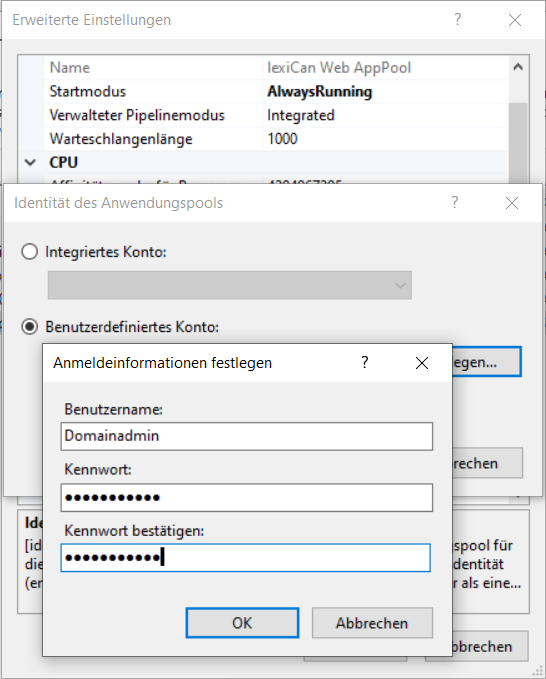
Task: Collapse the CPU section chevron
Action: coord(30,163)
